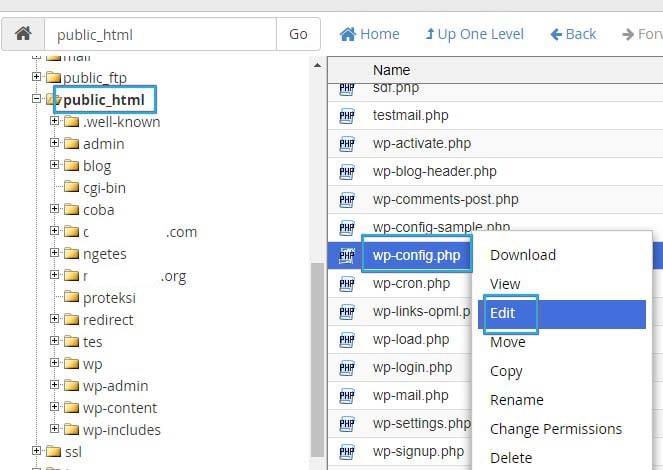Click the PHP icon of wp-load.php
663x470 pixels.
point(347,340)
